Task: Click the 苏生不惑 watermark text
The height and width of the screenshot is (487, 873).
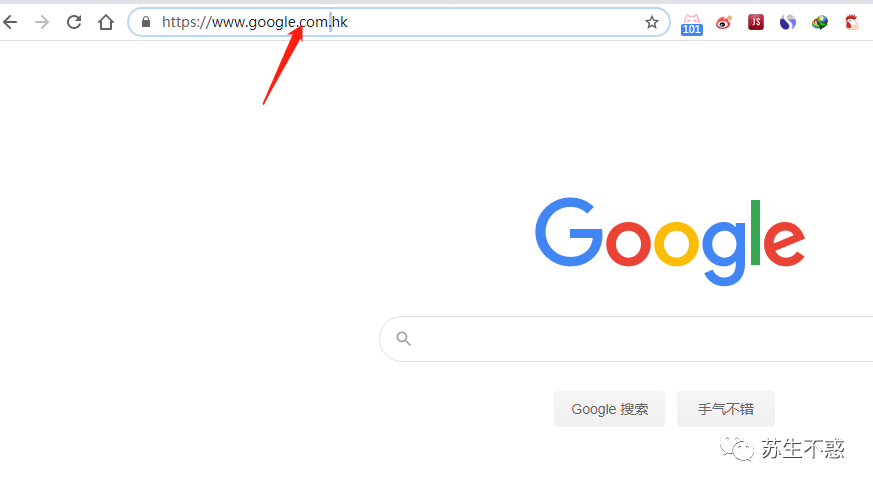Action: [802, 449]
